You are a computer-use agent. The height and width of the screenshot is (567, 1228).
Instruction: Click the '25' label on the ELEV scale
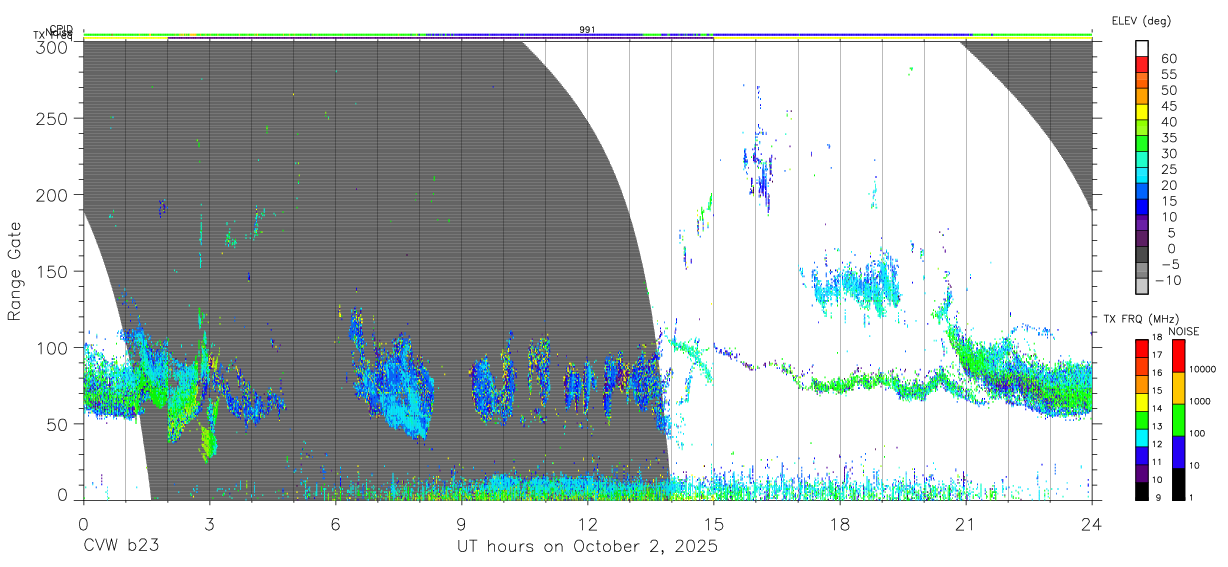(x=1168, y=170)
